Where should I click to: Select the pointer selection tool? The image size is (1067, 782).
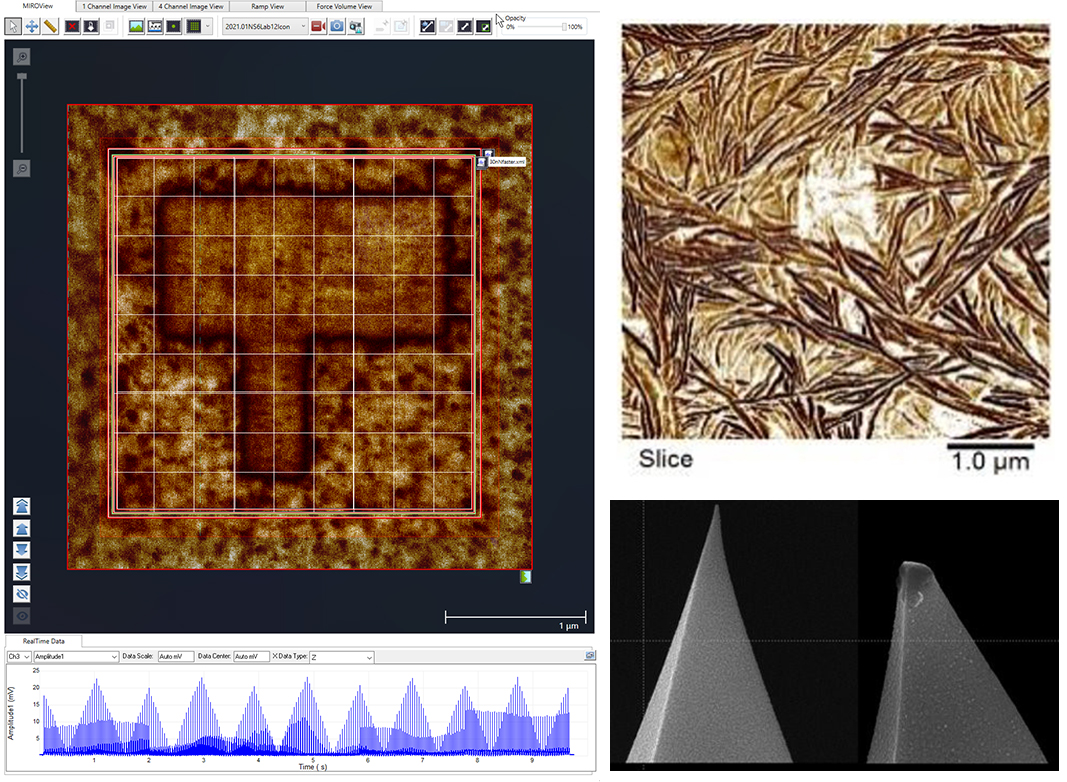(x=13, y=26)
